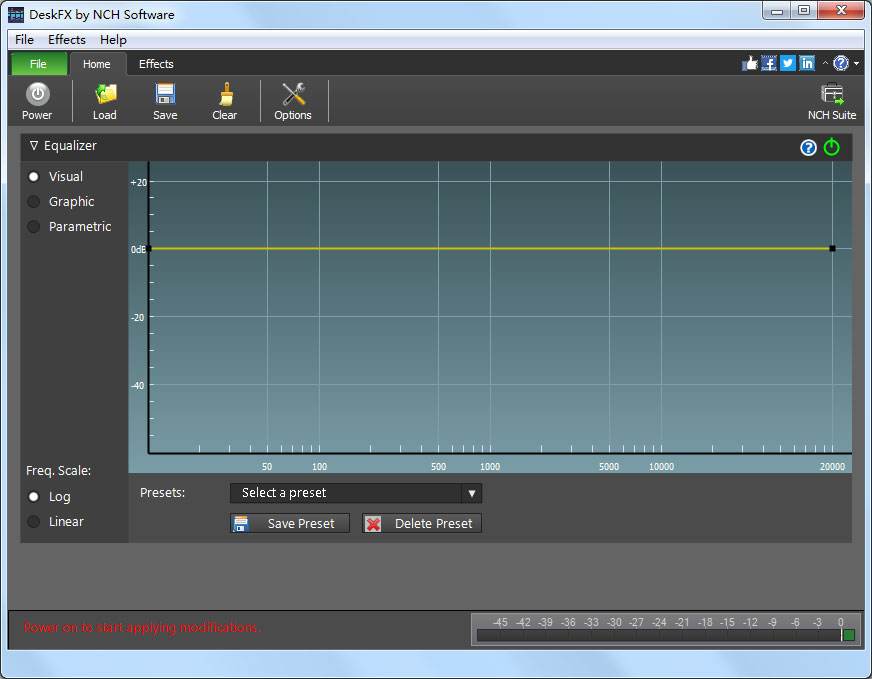The height and width of the screenshot is (679, 872).
Task: Click the Presets: label
Action: [162, 493]
